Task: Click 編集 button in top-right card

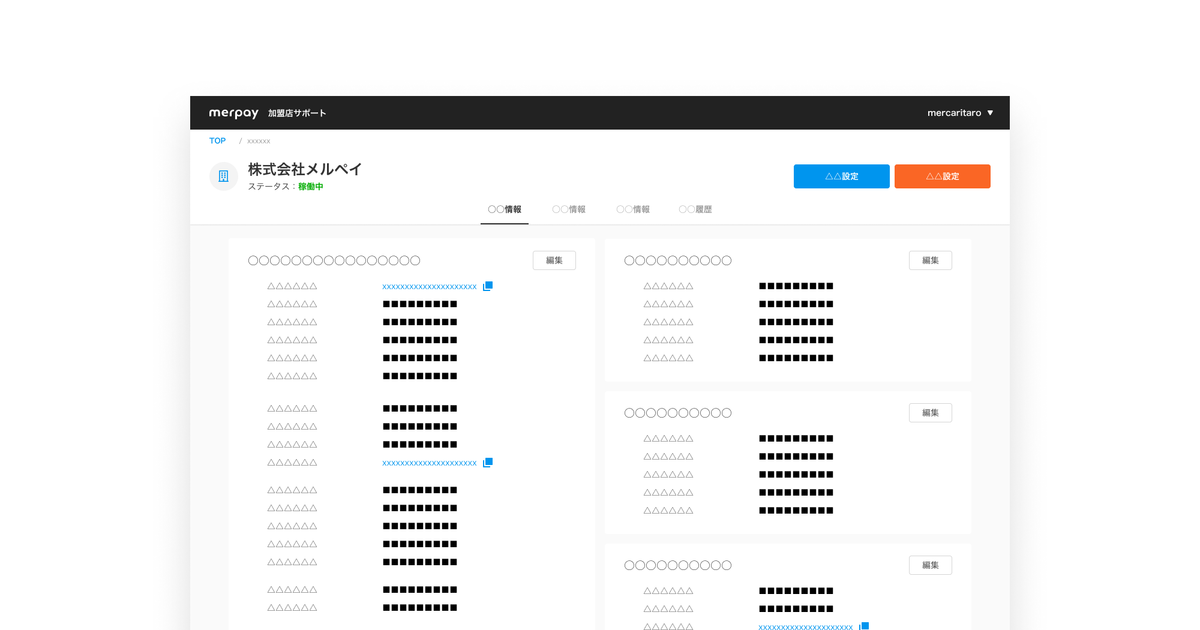Action: pyautogui.click(x=930, y=260)
